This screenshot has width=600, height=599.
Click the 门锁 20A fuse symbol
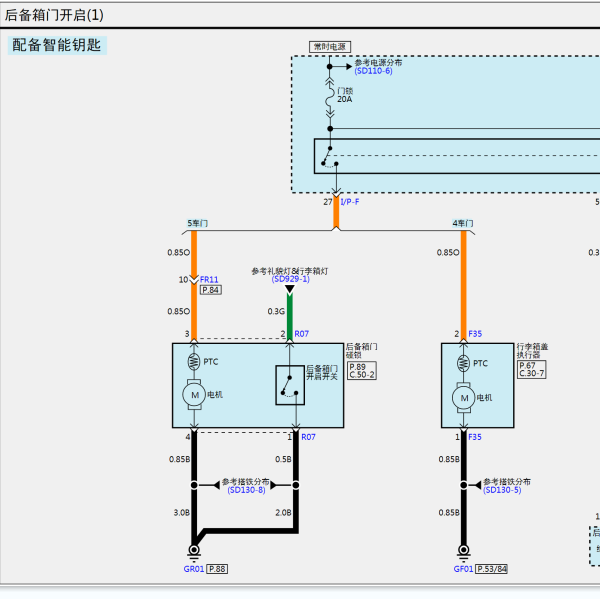(330, 98)
